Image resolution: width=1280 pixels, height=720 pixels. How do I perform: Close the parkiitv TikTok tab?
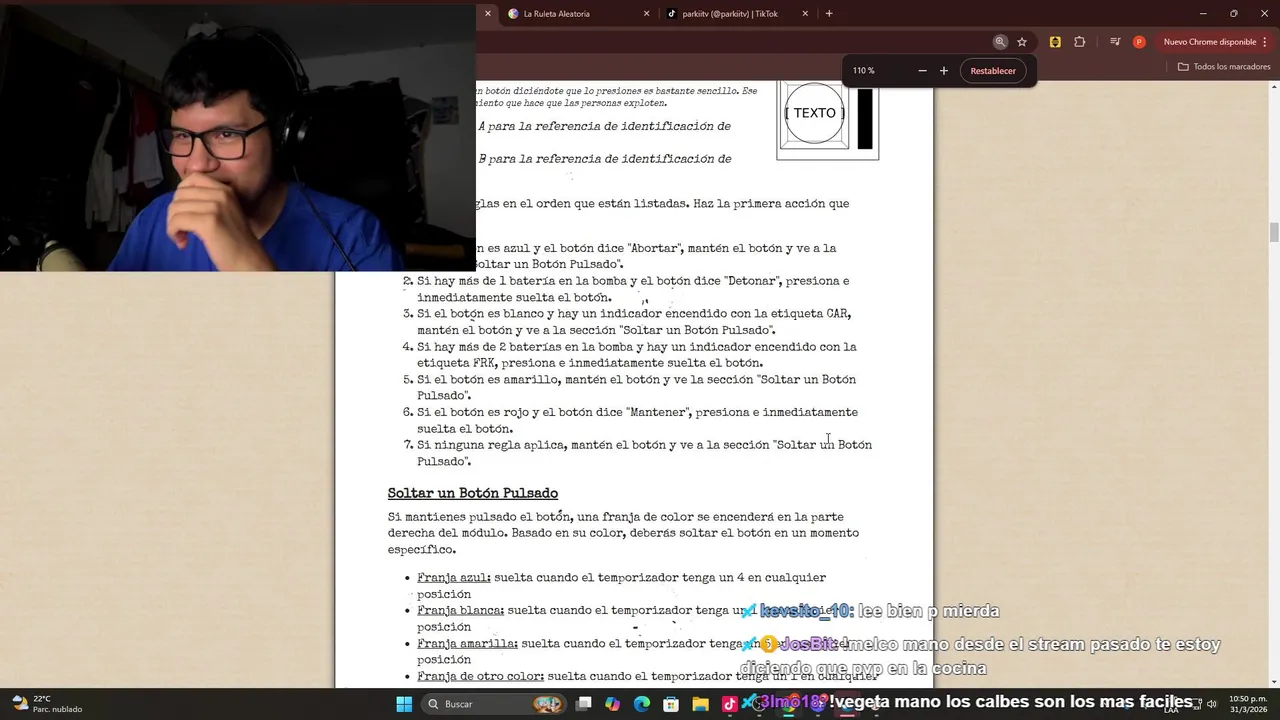click(x=805, y=14)
